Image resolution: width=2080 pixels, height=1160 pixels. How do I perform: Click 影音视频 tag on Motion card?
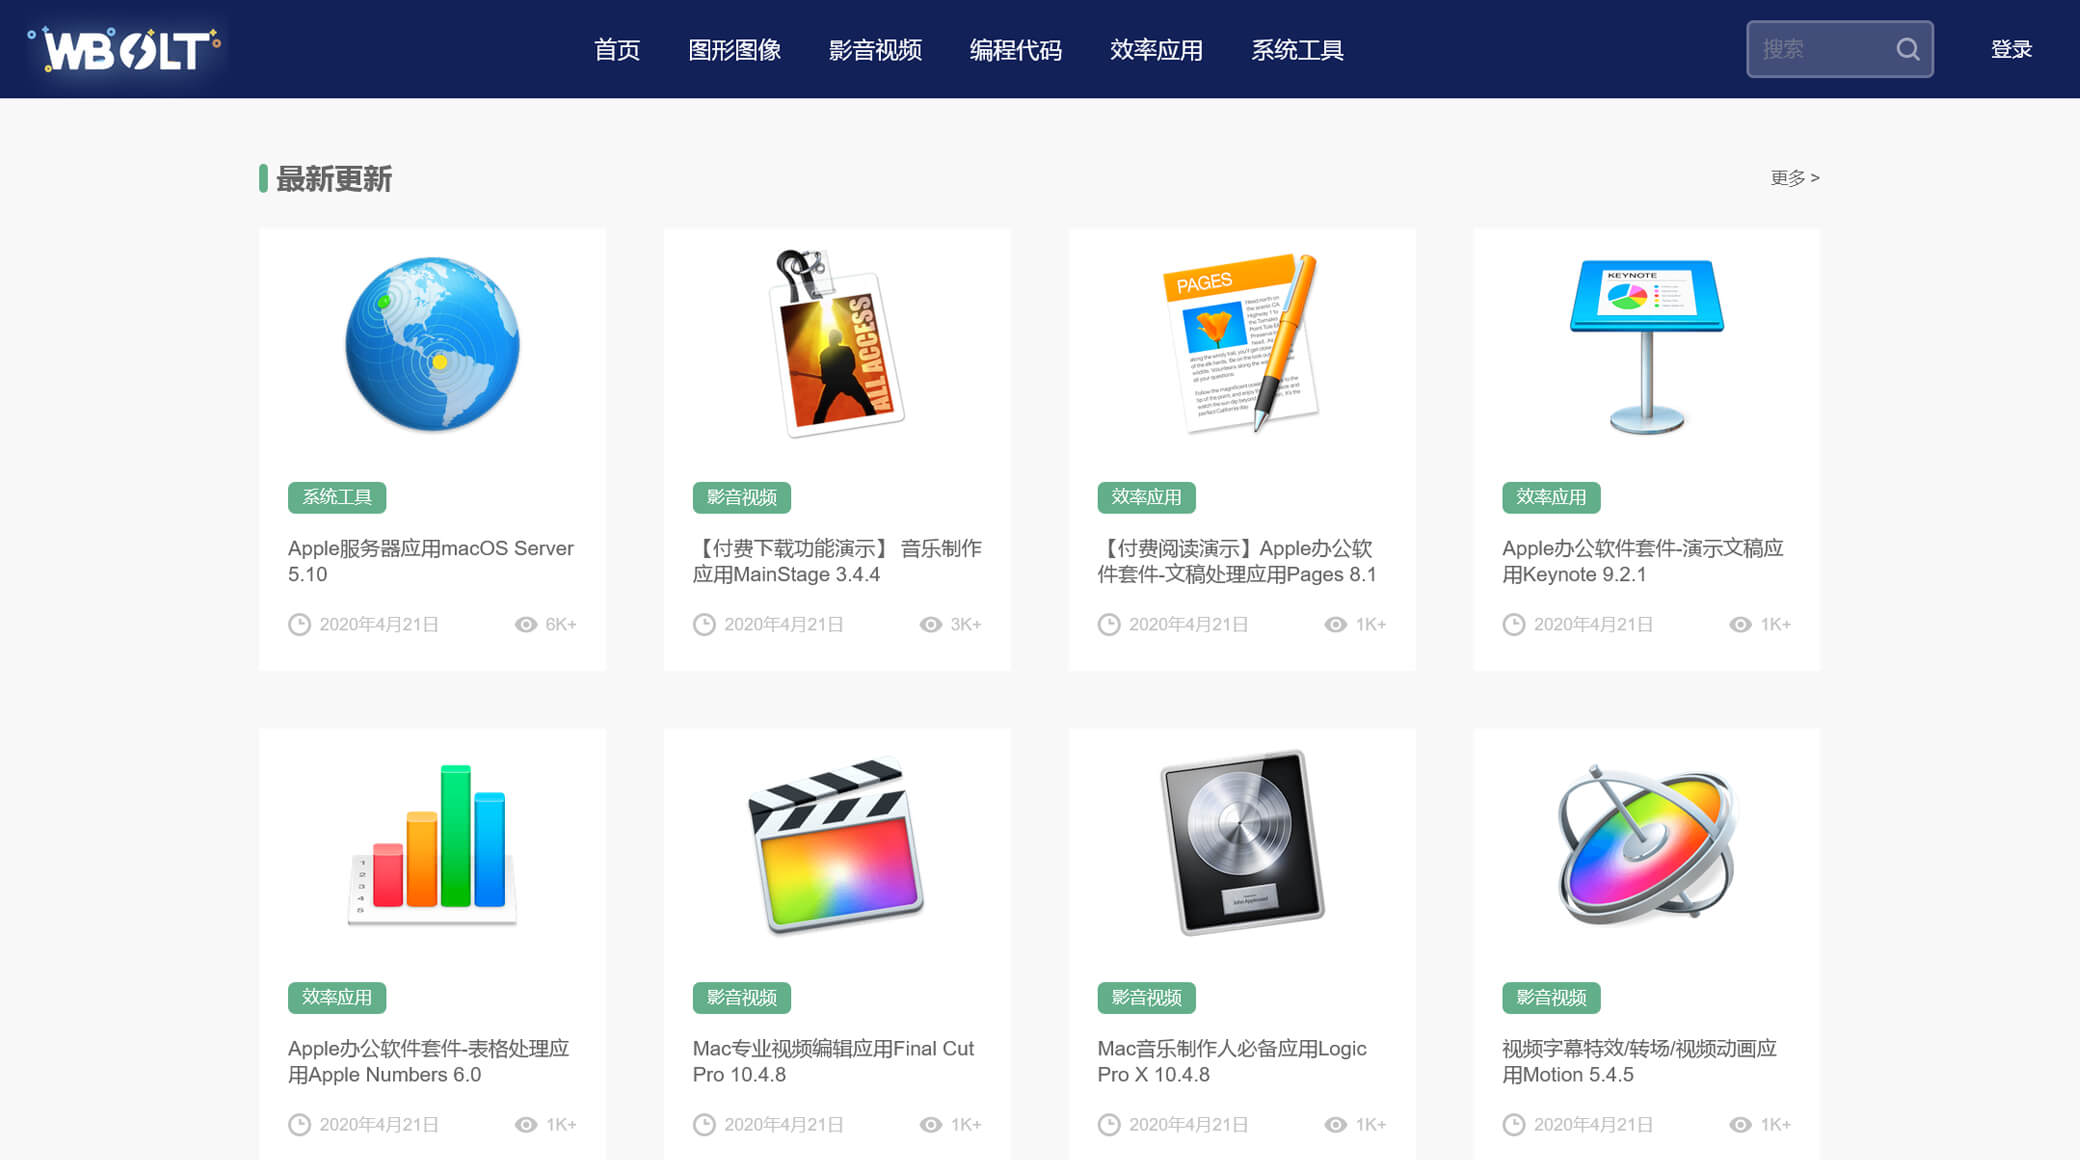coord(1551,997)
